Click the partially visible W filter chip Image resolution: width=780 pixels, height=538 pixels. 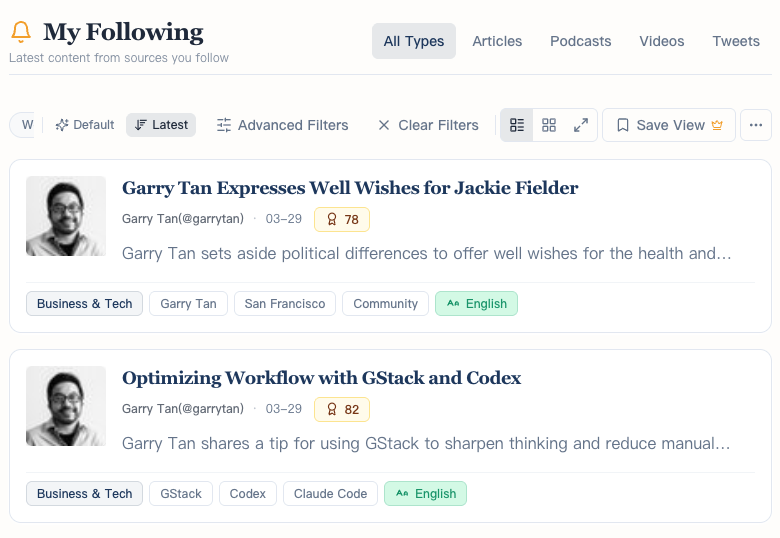[22, 125]
